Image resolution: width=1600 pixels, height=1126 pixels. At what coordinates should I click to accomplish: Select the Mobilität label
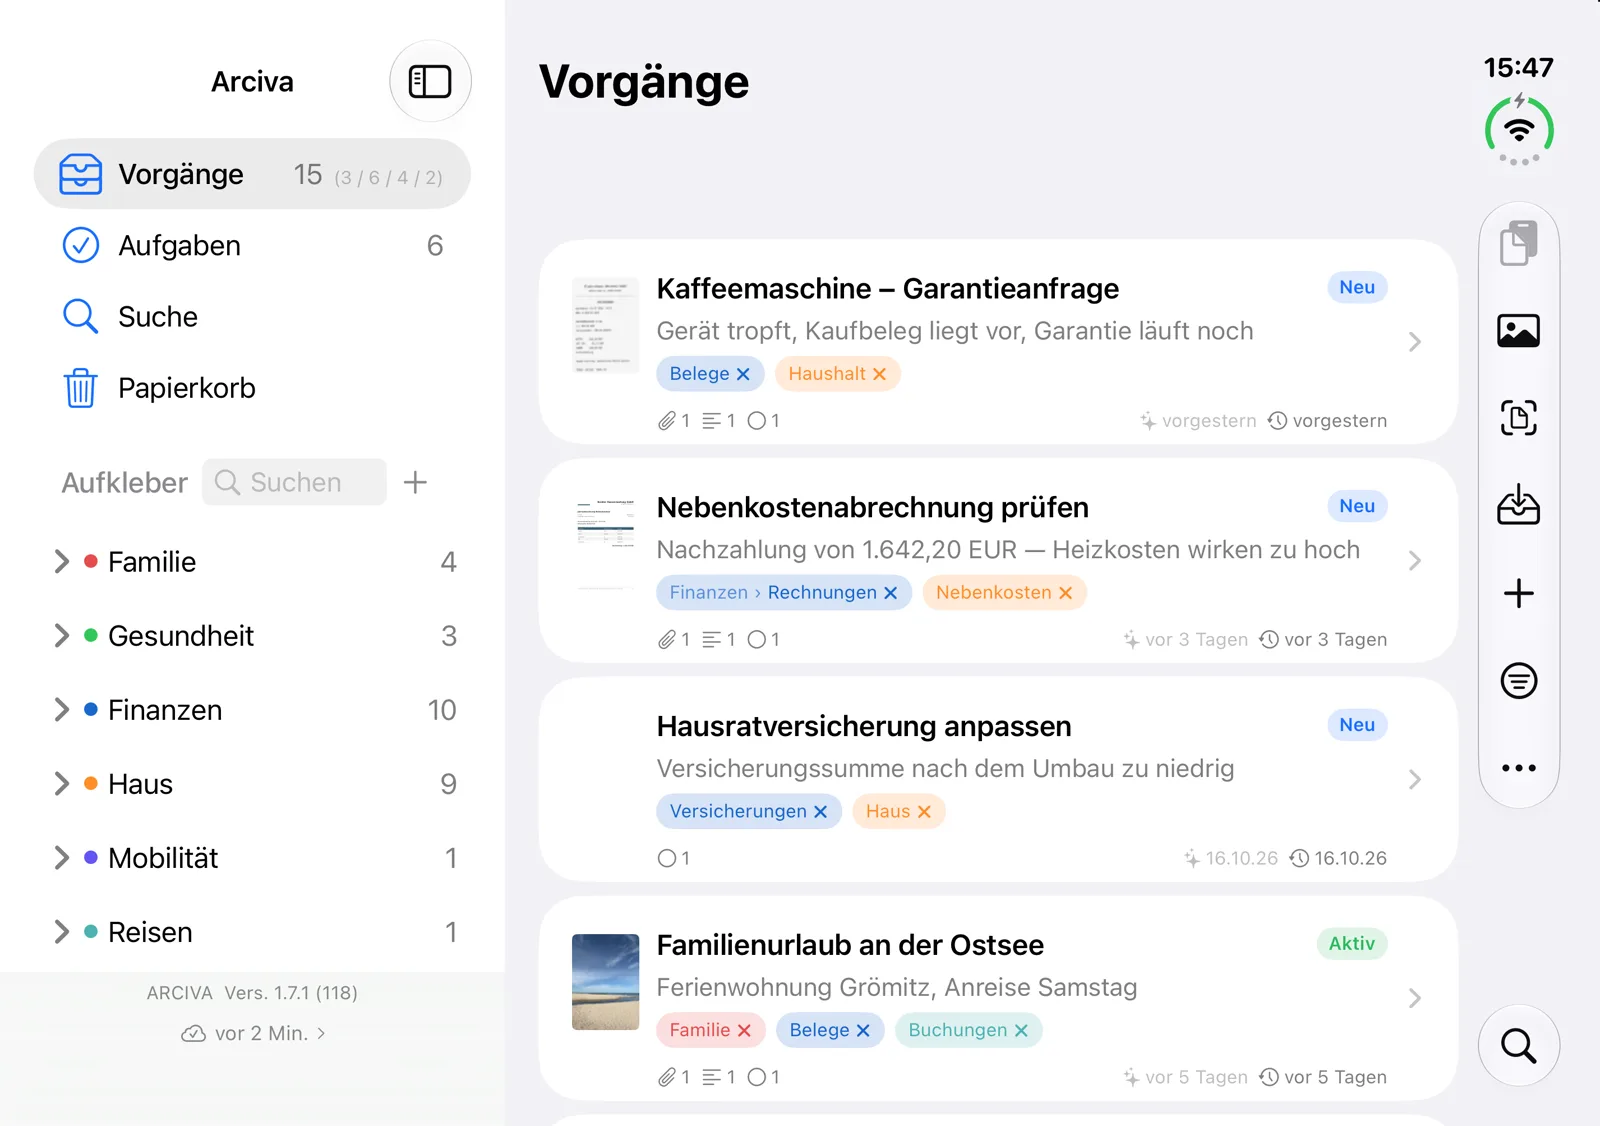(163, 858)
